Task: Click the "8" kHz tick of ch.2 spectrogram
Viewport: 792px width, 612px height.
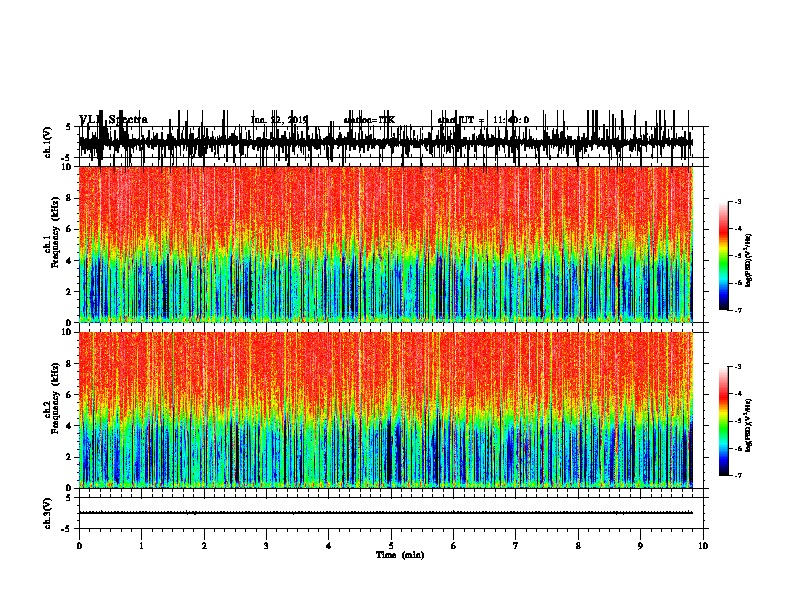Action: click(69, 364)
